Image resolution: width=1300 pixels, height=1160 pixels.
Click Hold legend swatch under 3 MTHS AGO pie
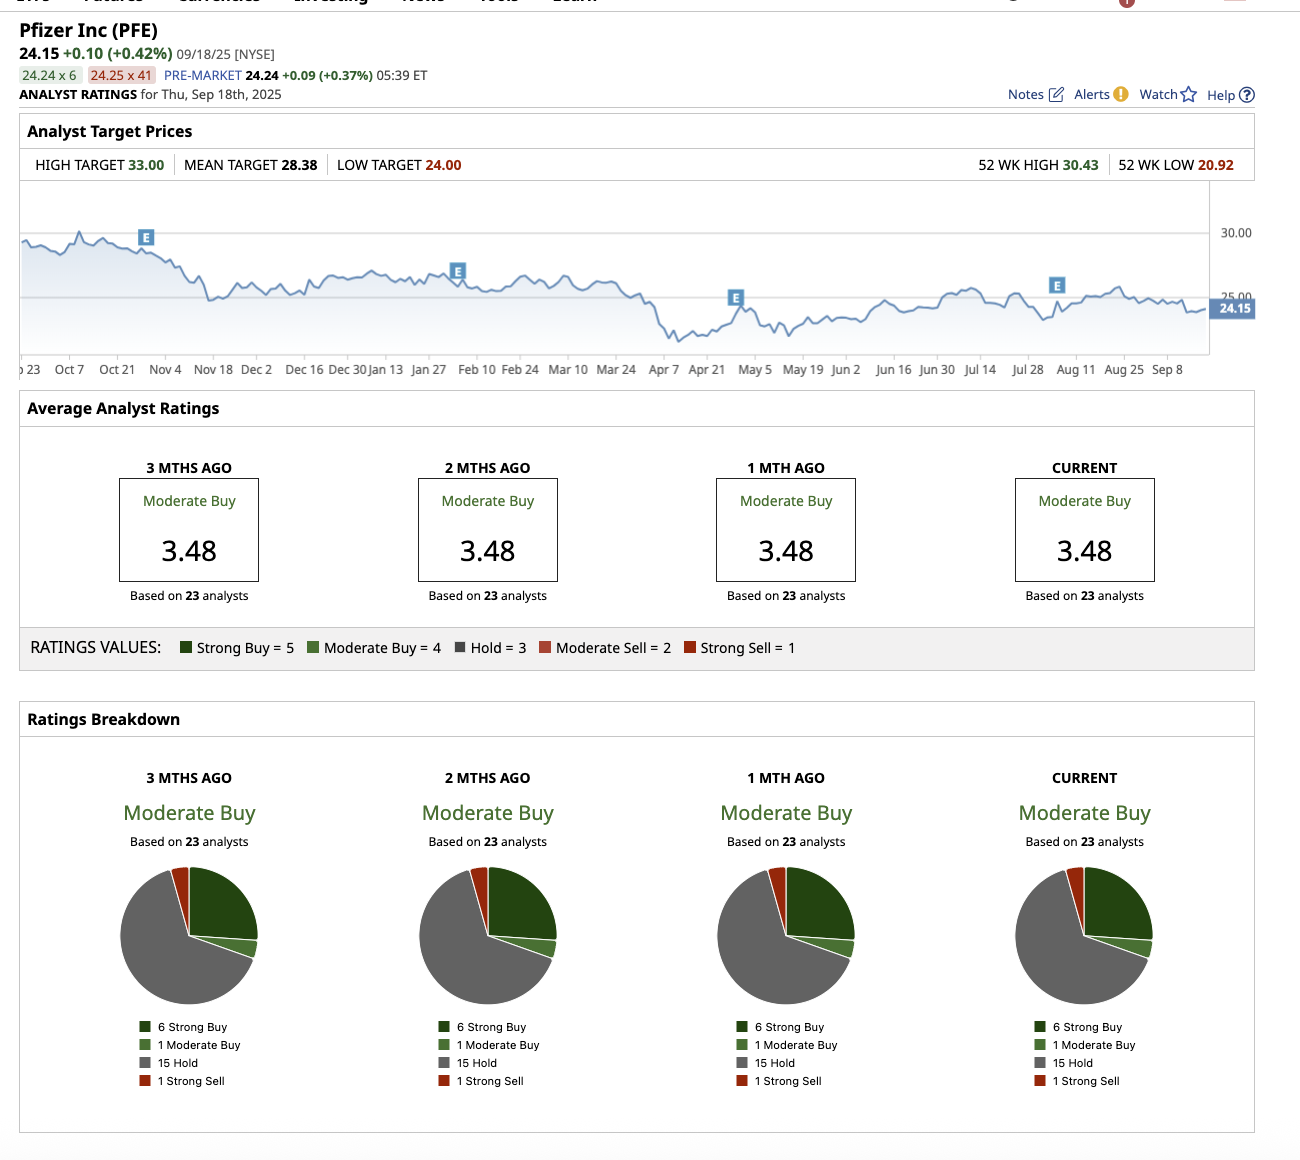pyautogui.click(x=146, y=1063)
